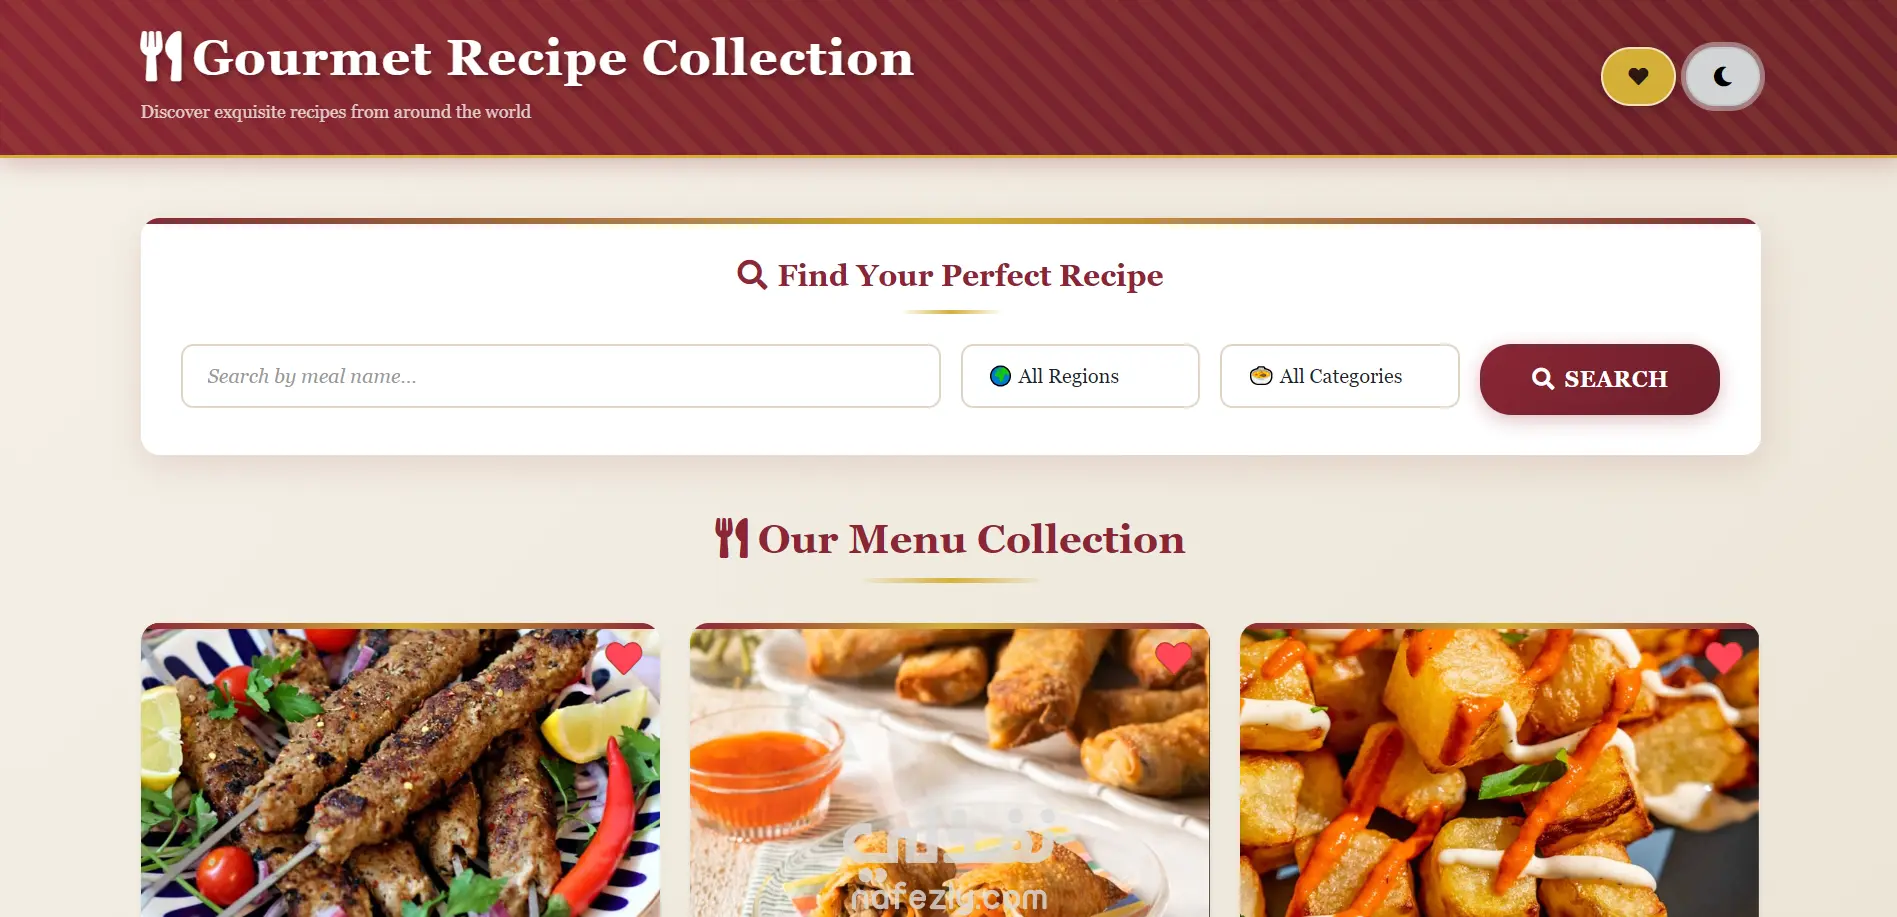Screen dimensions: 1897x917
Task: Click the Find Your Perfect Recipe heading
Action: coord(970,275)
